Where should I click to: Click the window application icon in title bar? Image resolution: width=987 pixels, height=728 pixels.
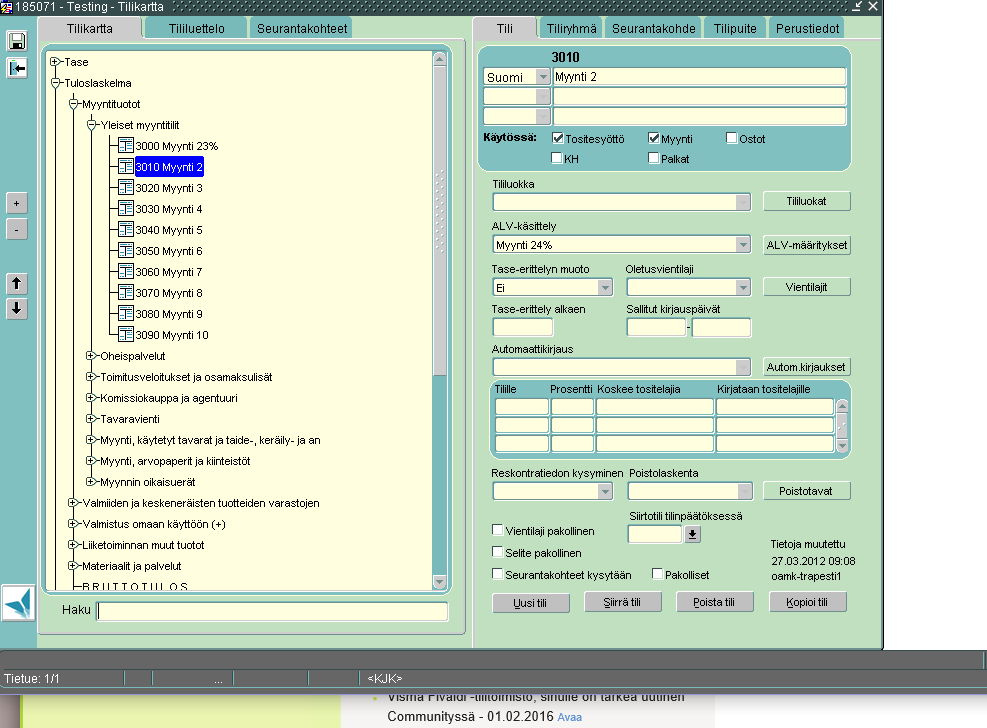click(6, 7)
